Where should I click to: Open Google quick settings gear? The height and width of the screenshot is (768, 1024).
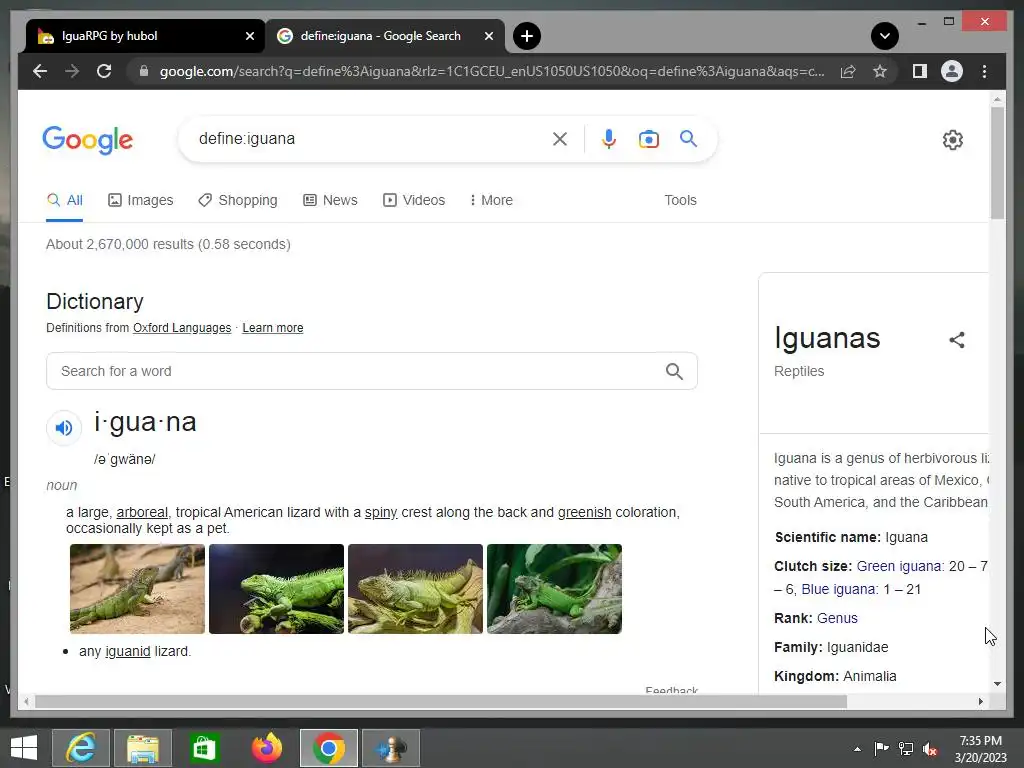pos(952,139)
